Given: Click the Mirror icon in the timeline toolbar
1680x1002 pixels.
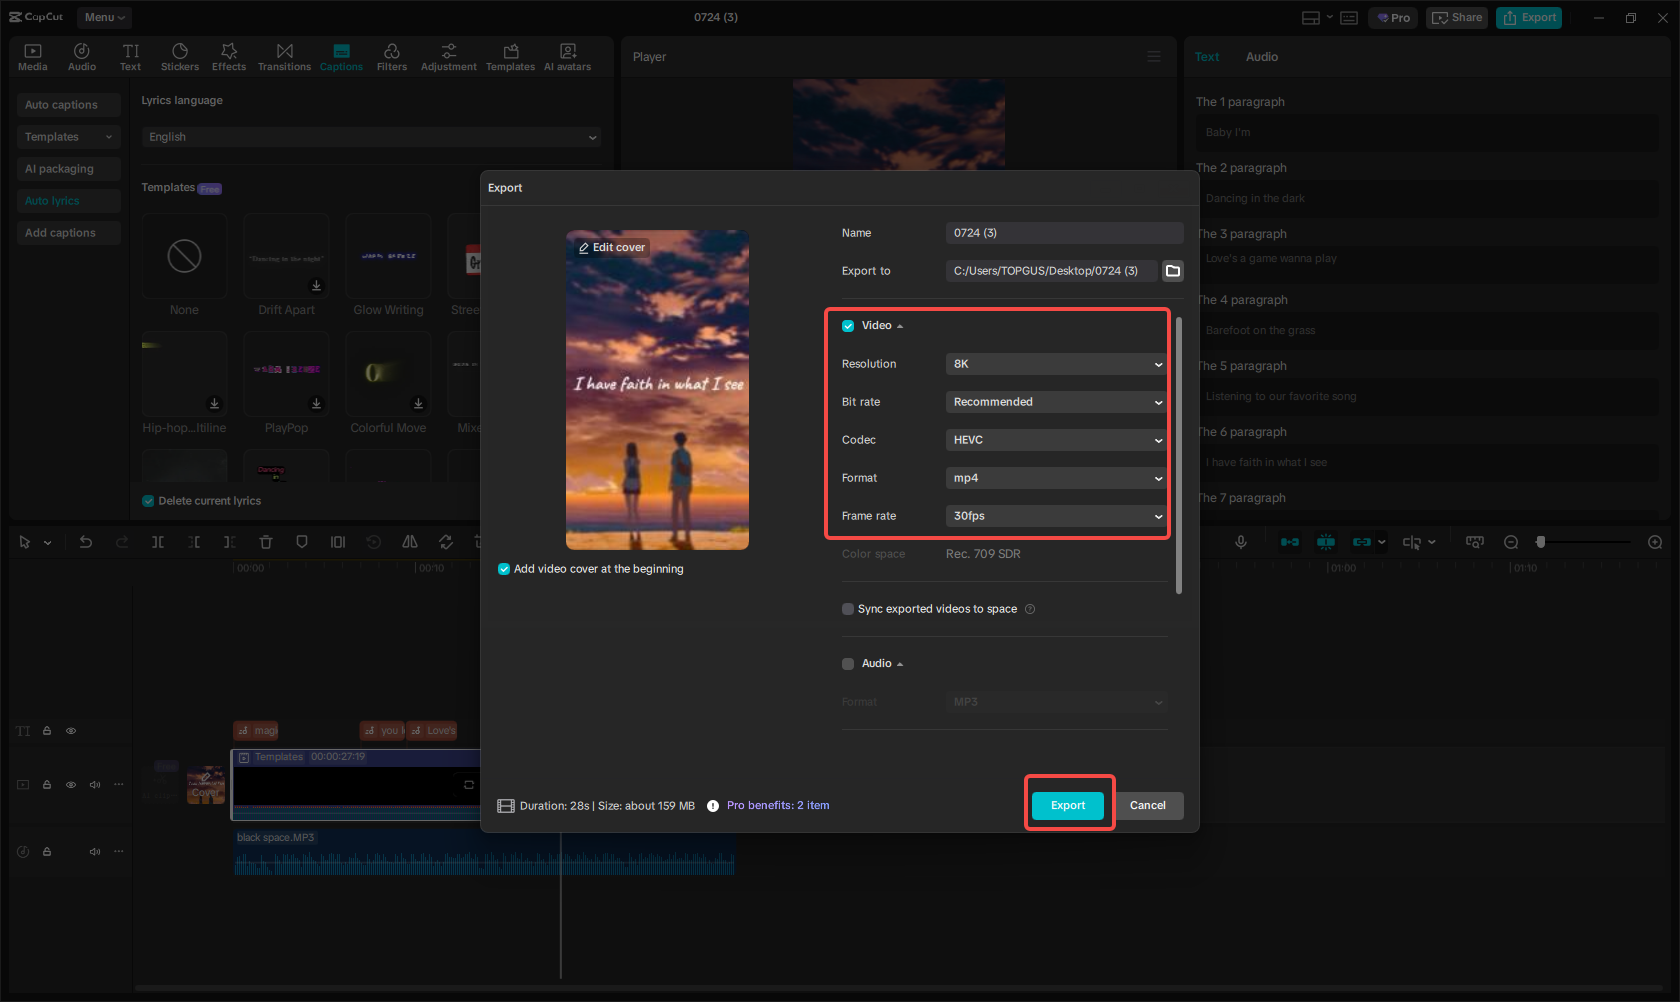Looking at the screenshot, I should tap(409, 541).
